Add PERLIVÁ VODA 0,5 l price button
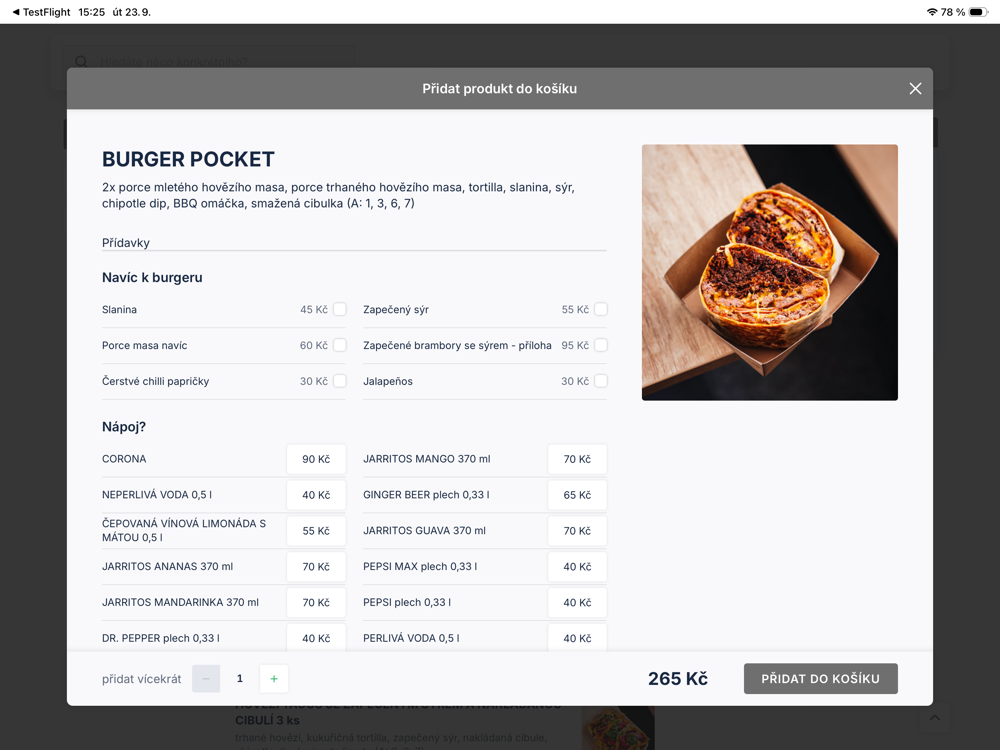Viewport: 1000px width, 750px height. point(577,637)
